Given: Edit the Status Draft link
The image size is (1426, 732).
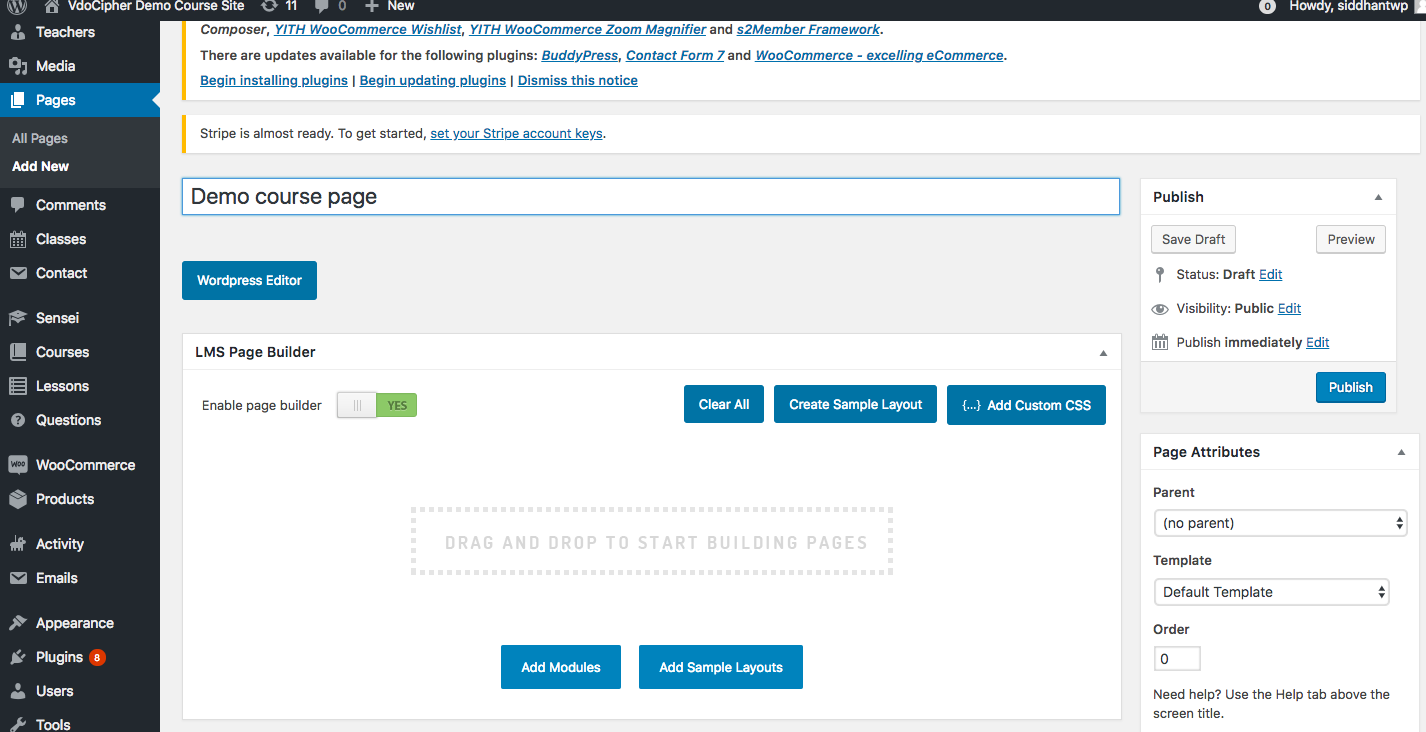Looking at the screenshot, I should point(1271,275).
